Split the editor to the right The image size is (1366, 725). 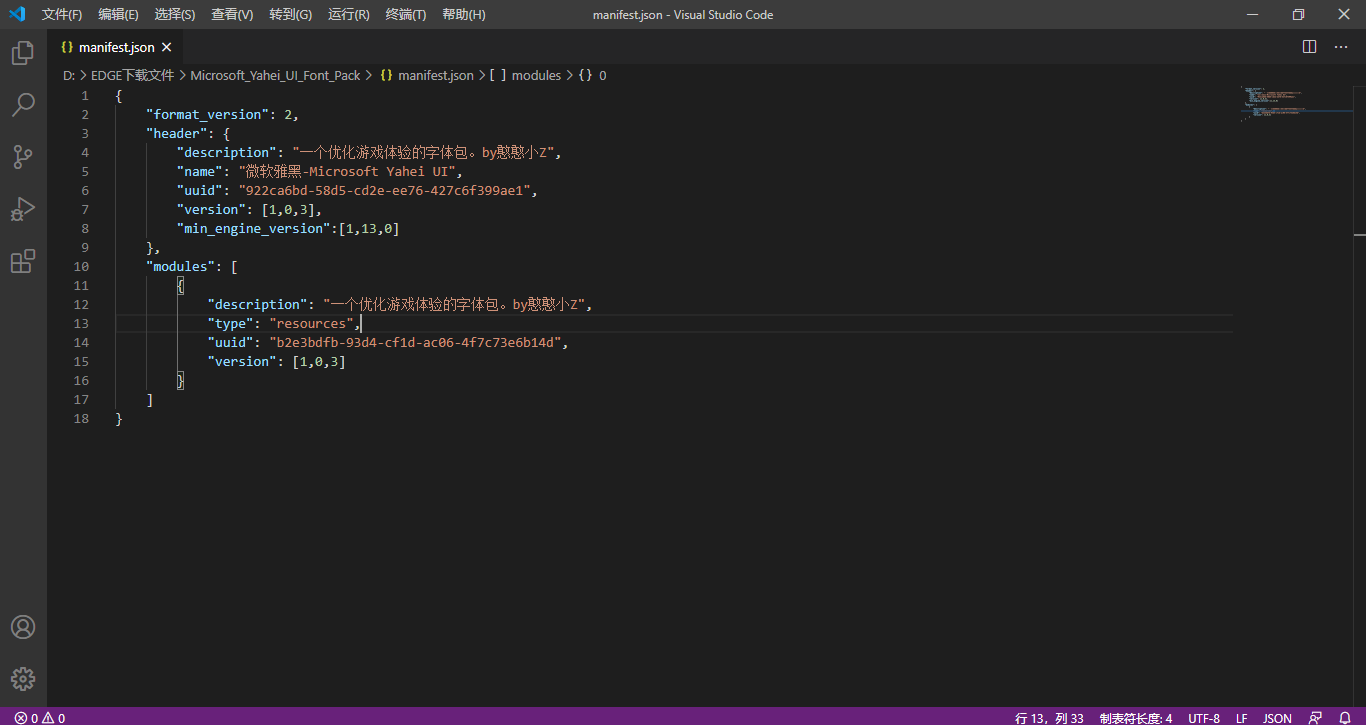tap(1309, 47)
